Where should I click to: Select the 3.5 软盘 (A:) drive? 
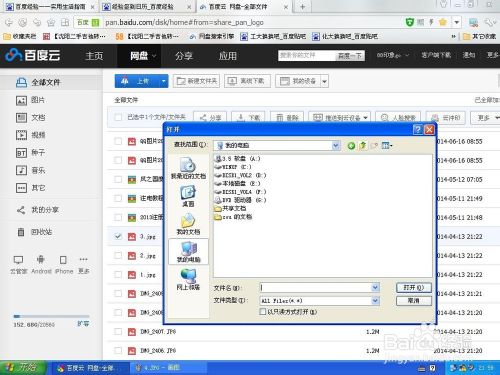(x=237, y=159)
